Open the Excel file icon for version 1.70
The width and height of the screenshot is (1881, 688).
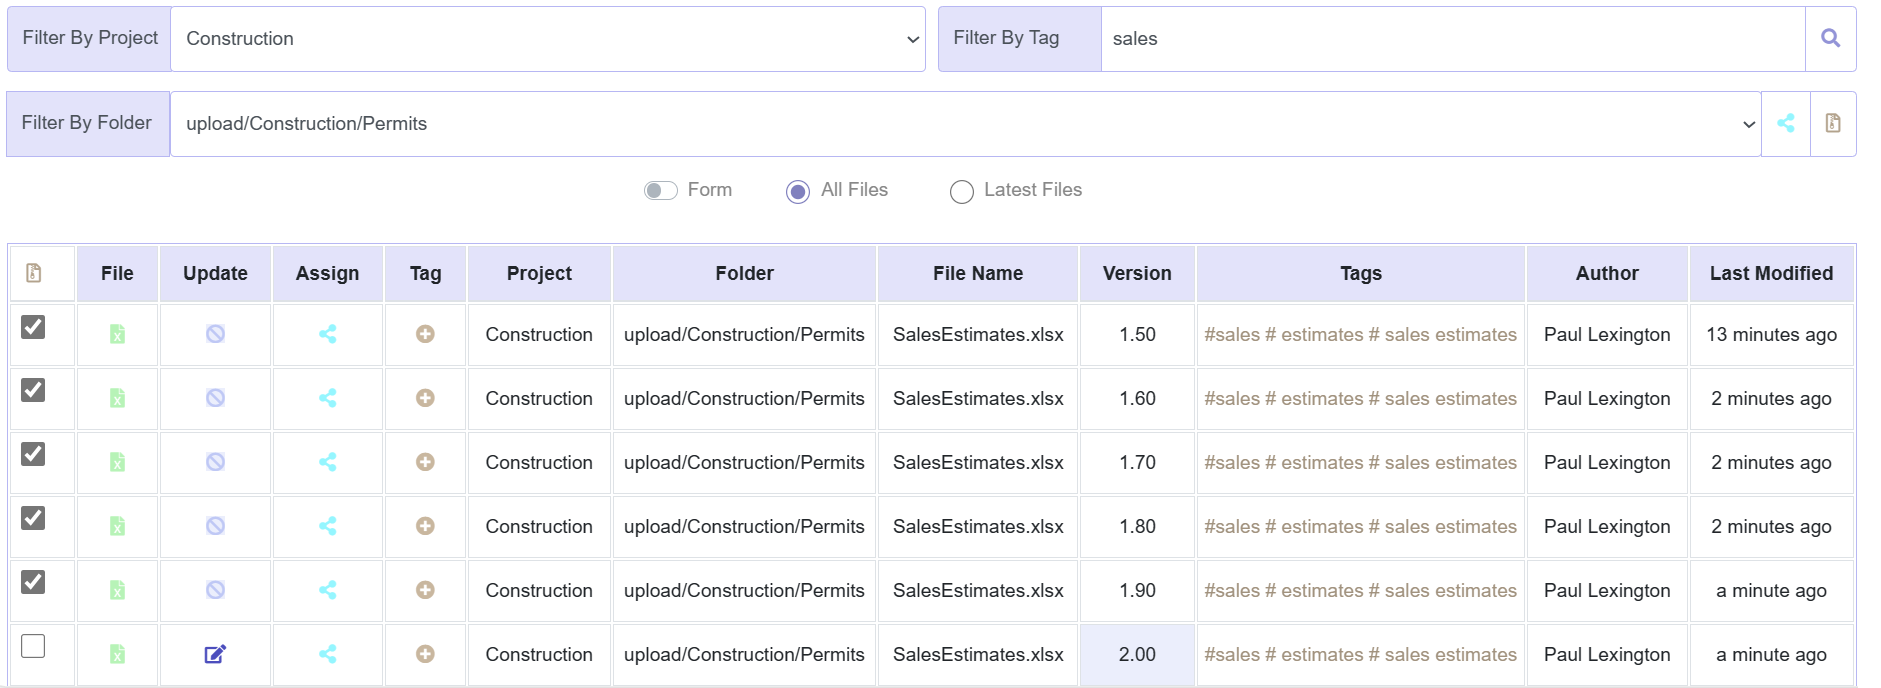coord(117,462)
